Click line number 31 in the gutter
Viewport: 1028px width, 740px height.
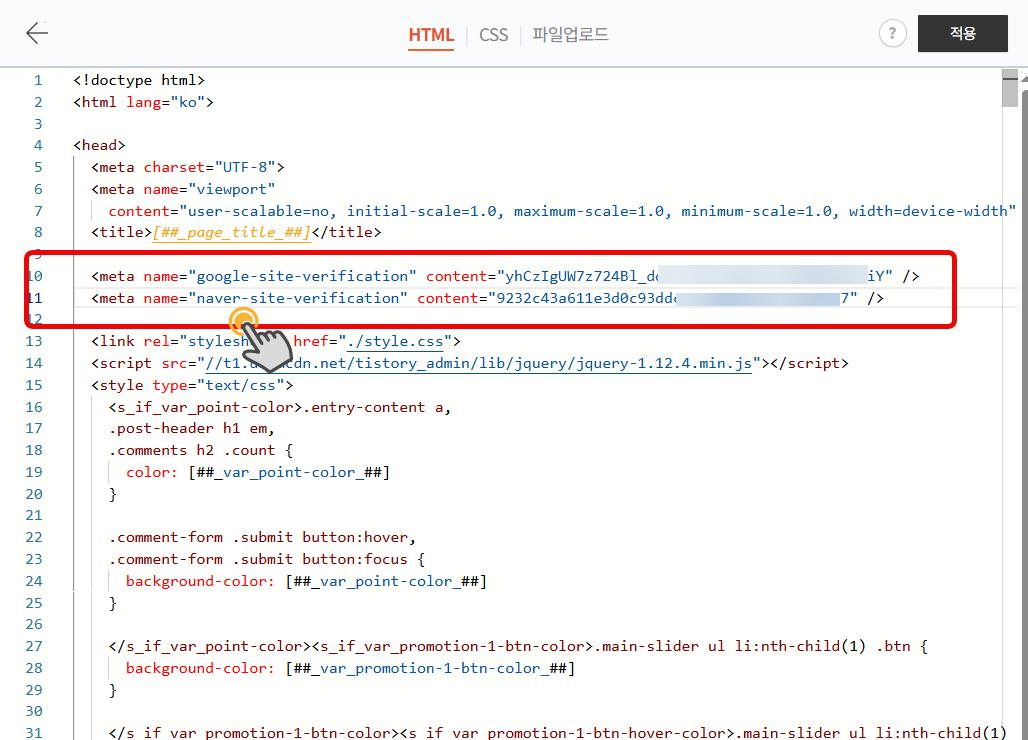point(34,732)
